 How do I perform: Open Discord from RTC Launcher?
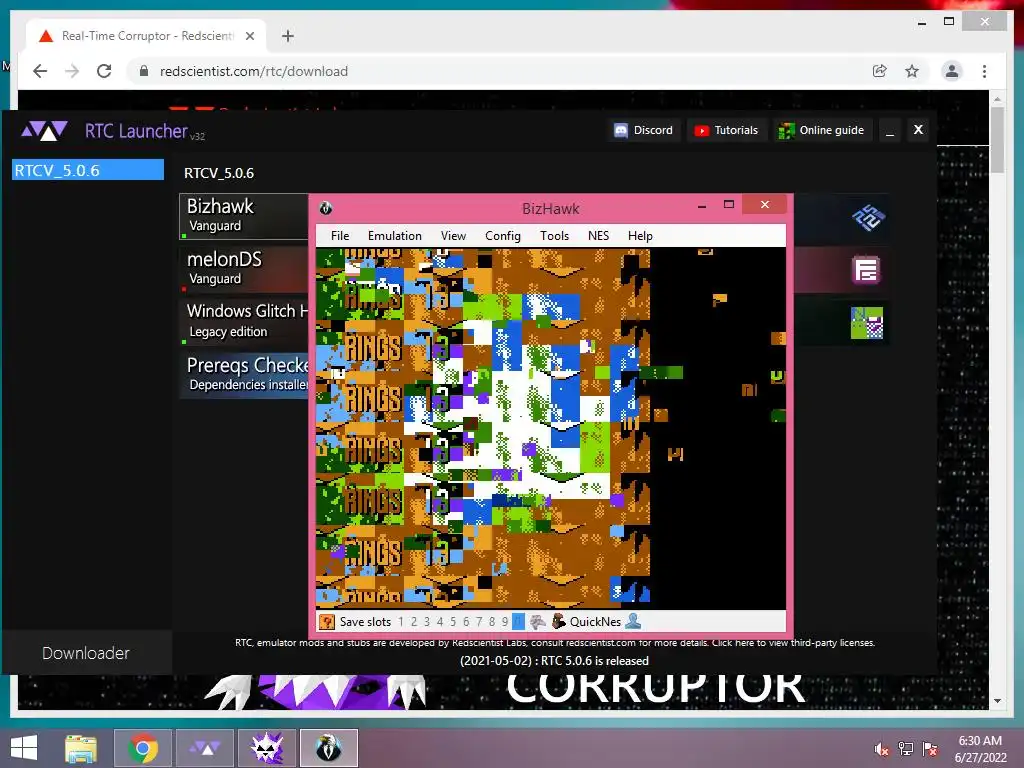(x=644, y=130)
